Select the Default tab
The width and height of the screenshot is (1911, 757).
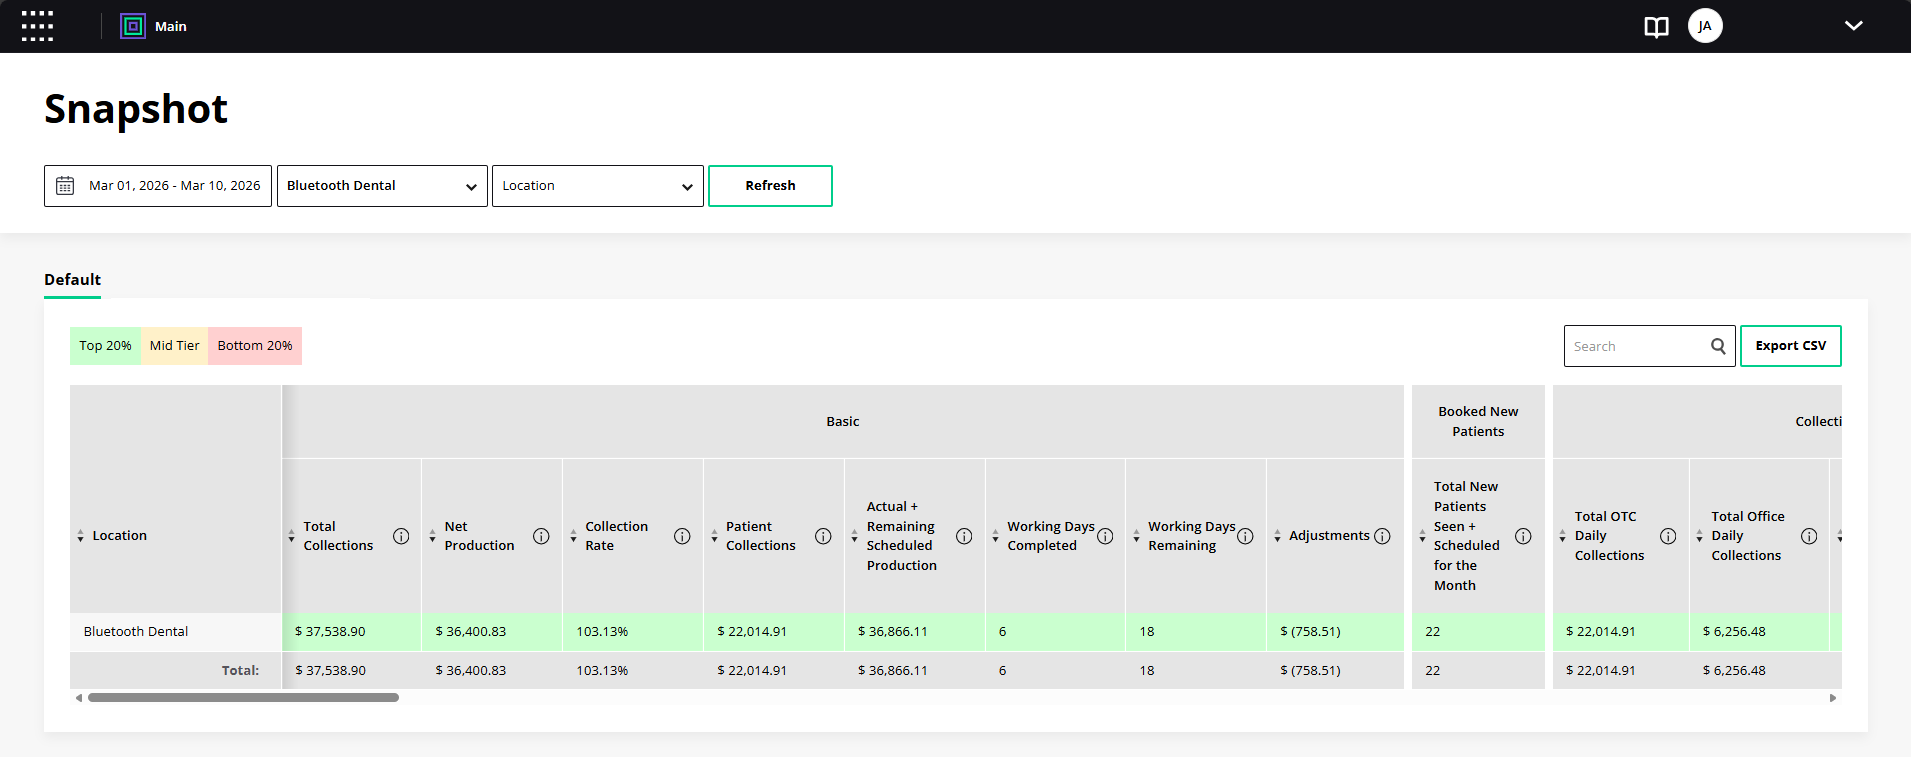(72, 280)
